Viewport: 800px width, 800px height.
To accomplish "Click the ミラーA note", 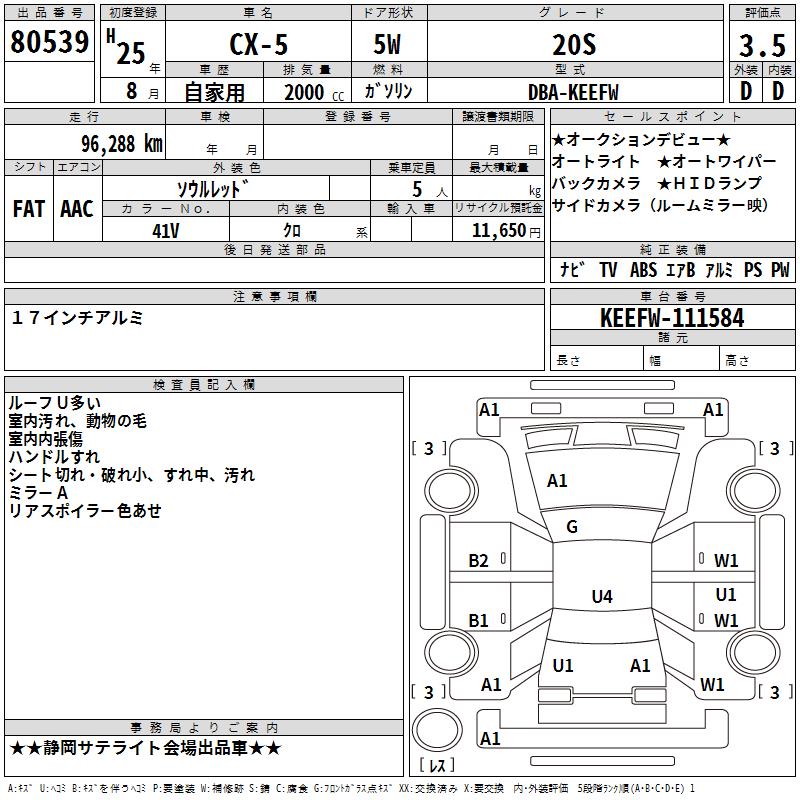I will [38, 492].
